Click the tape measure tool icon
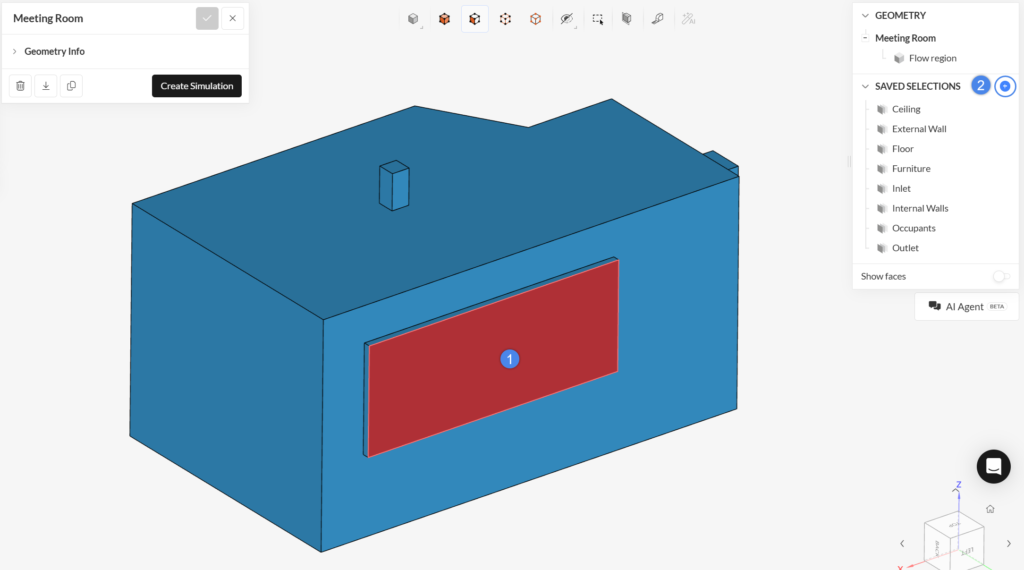The image size is (1024, 570). pos(658,19)
